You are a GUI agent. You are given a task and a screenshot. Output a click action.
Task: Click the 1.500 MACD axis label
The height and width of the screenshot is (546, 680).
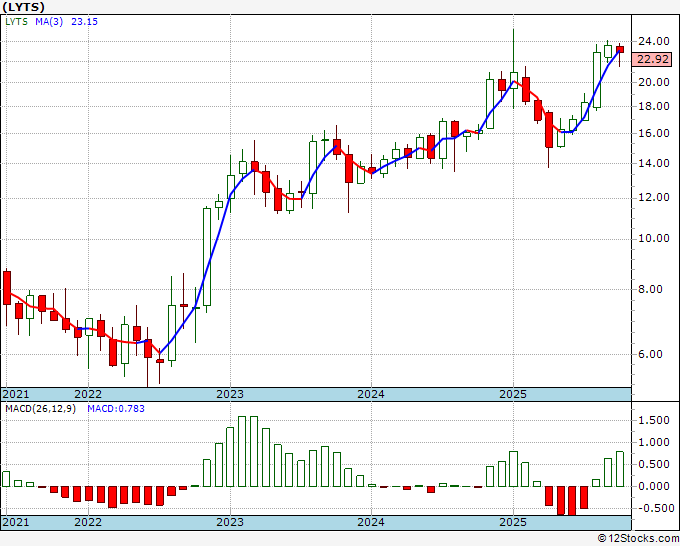pos(654,420)
